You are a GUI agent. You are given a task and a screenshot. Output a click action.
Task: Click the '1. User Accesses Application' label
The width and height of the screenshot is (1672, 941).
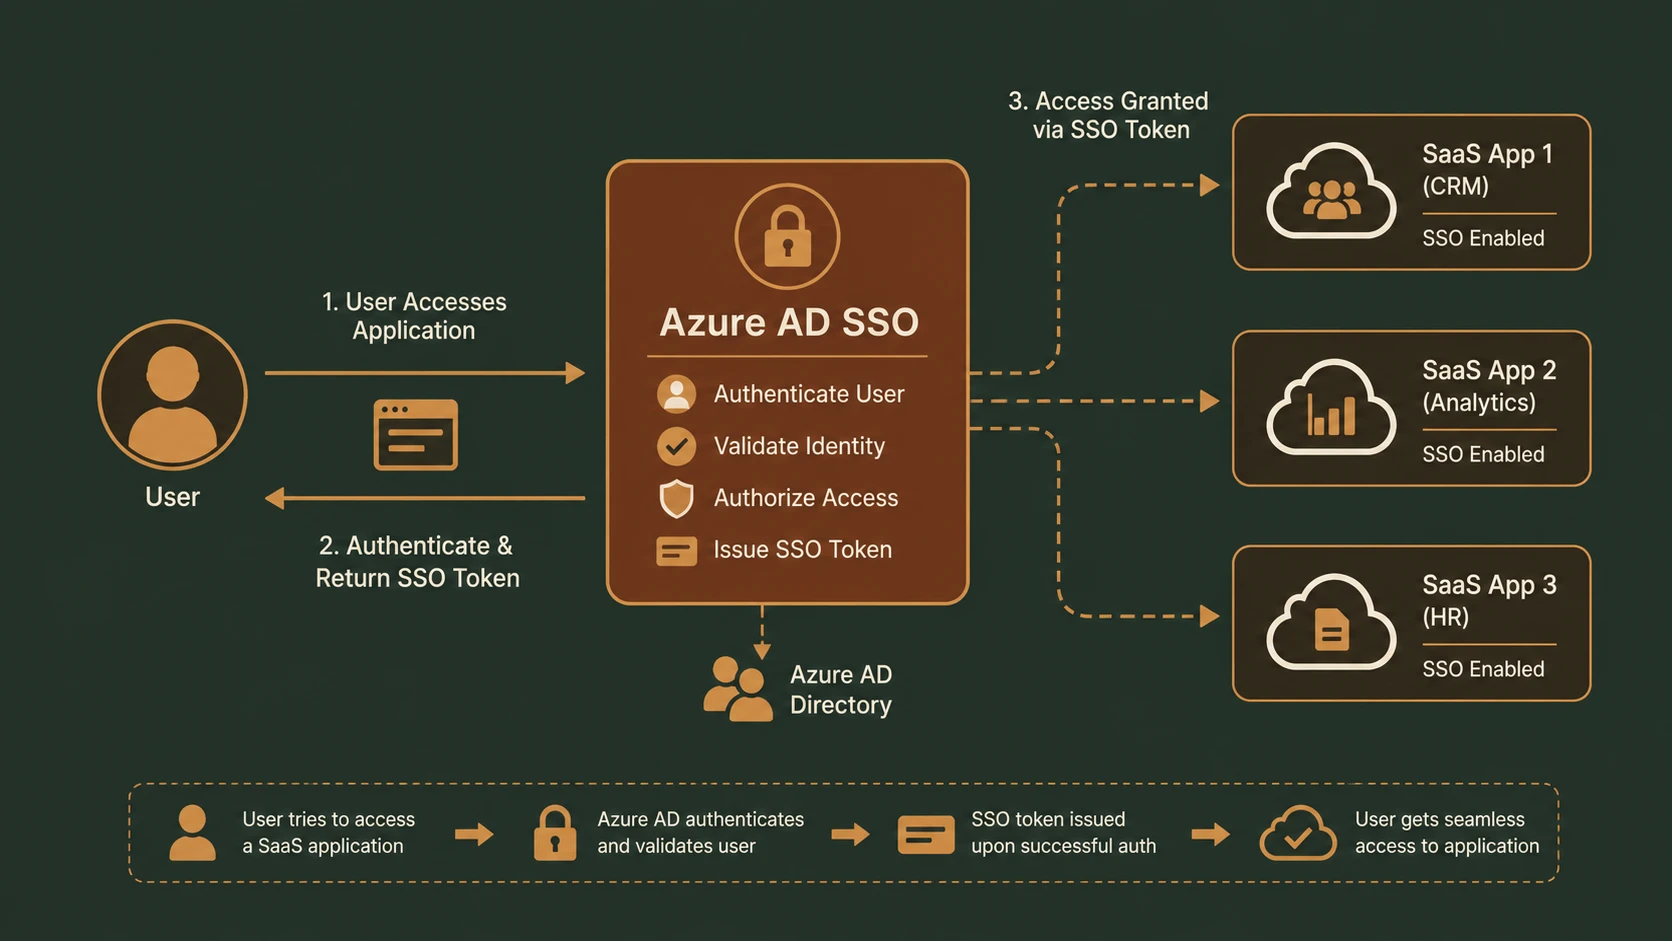414,316
